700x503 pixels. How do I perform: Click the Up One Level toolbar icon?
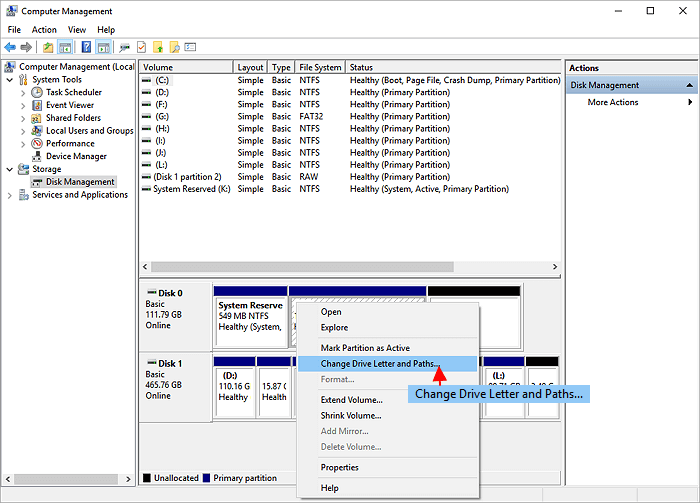[x=47, y=47]
